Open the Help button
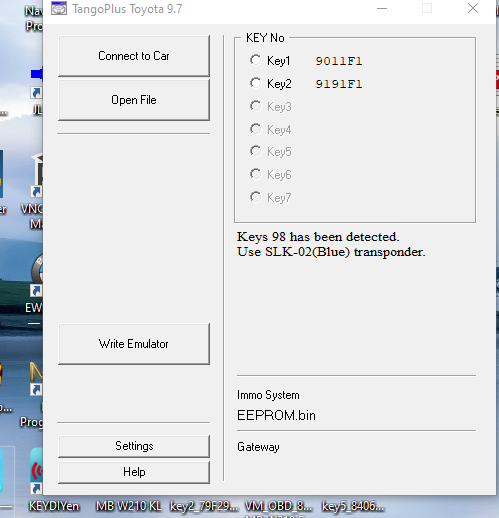The width and height of the screenshot is (499, 518). click(134, 472)
